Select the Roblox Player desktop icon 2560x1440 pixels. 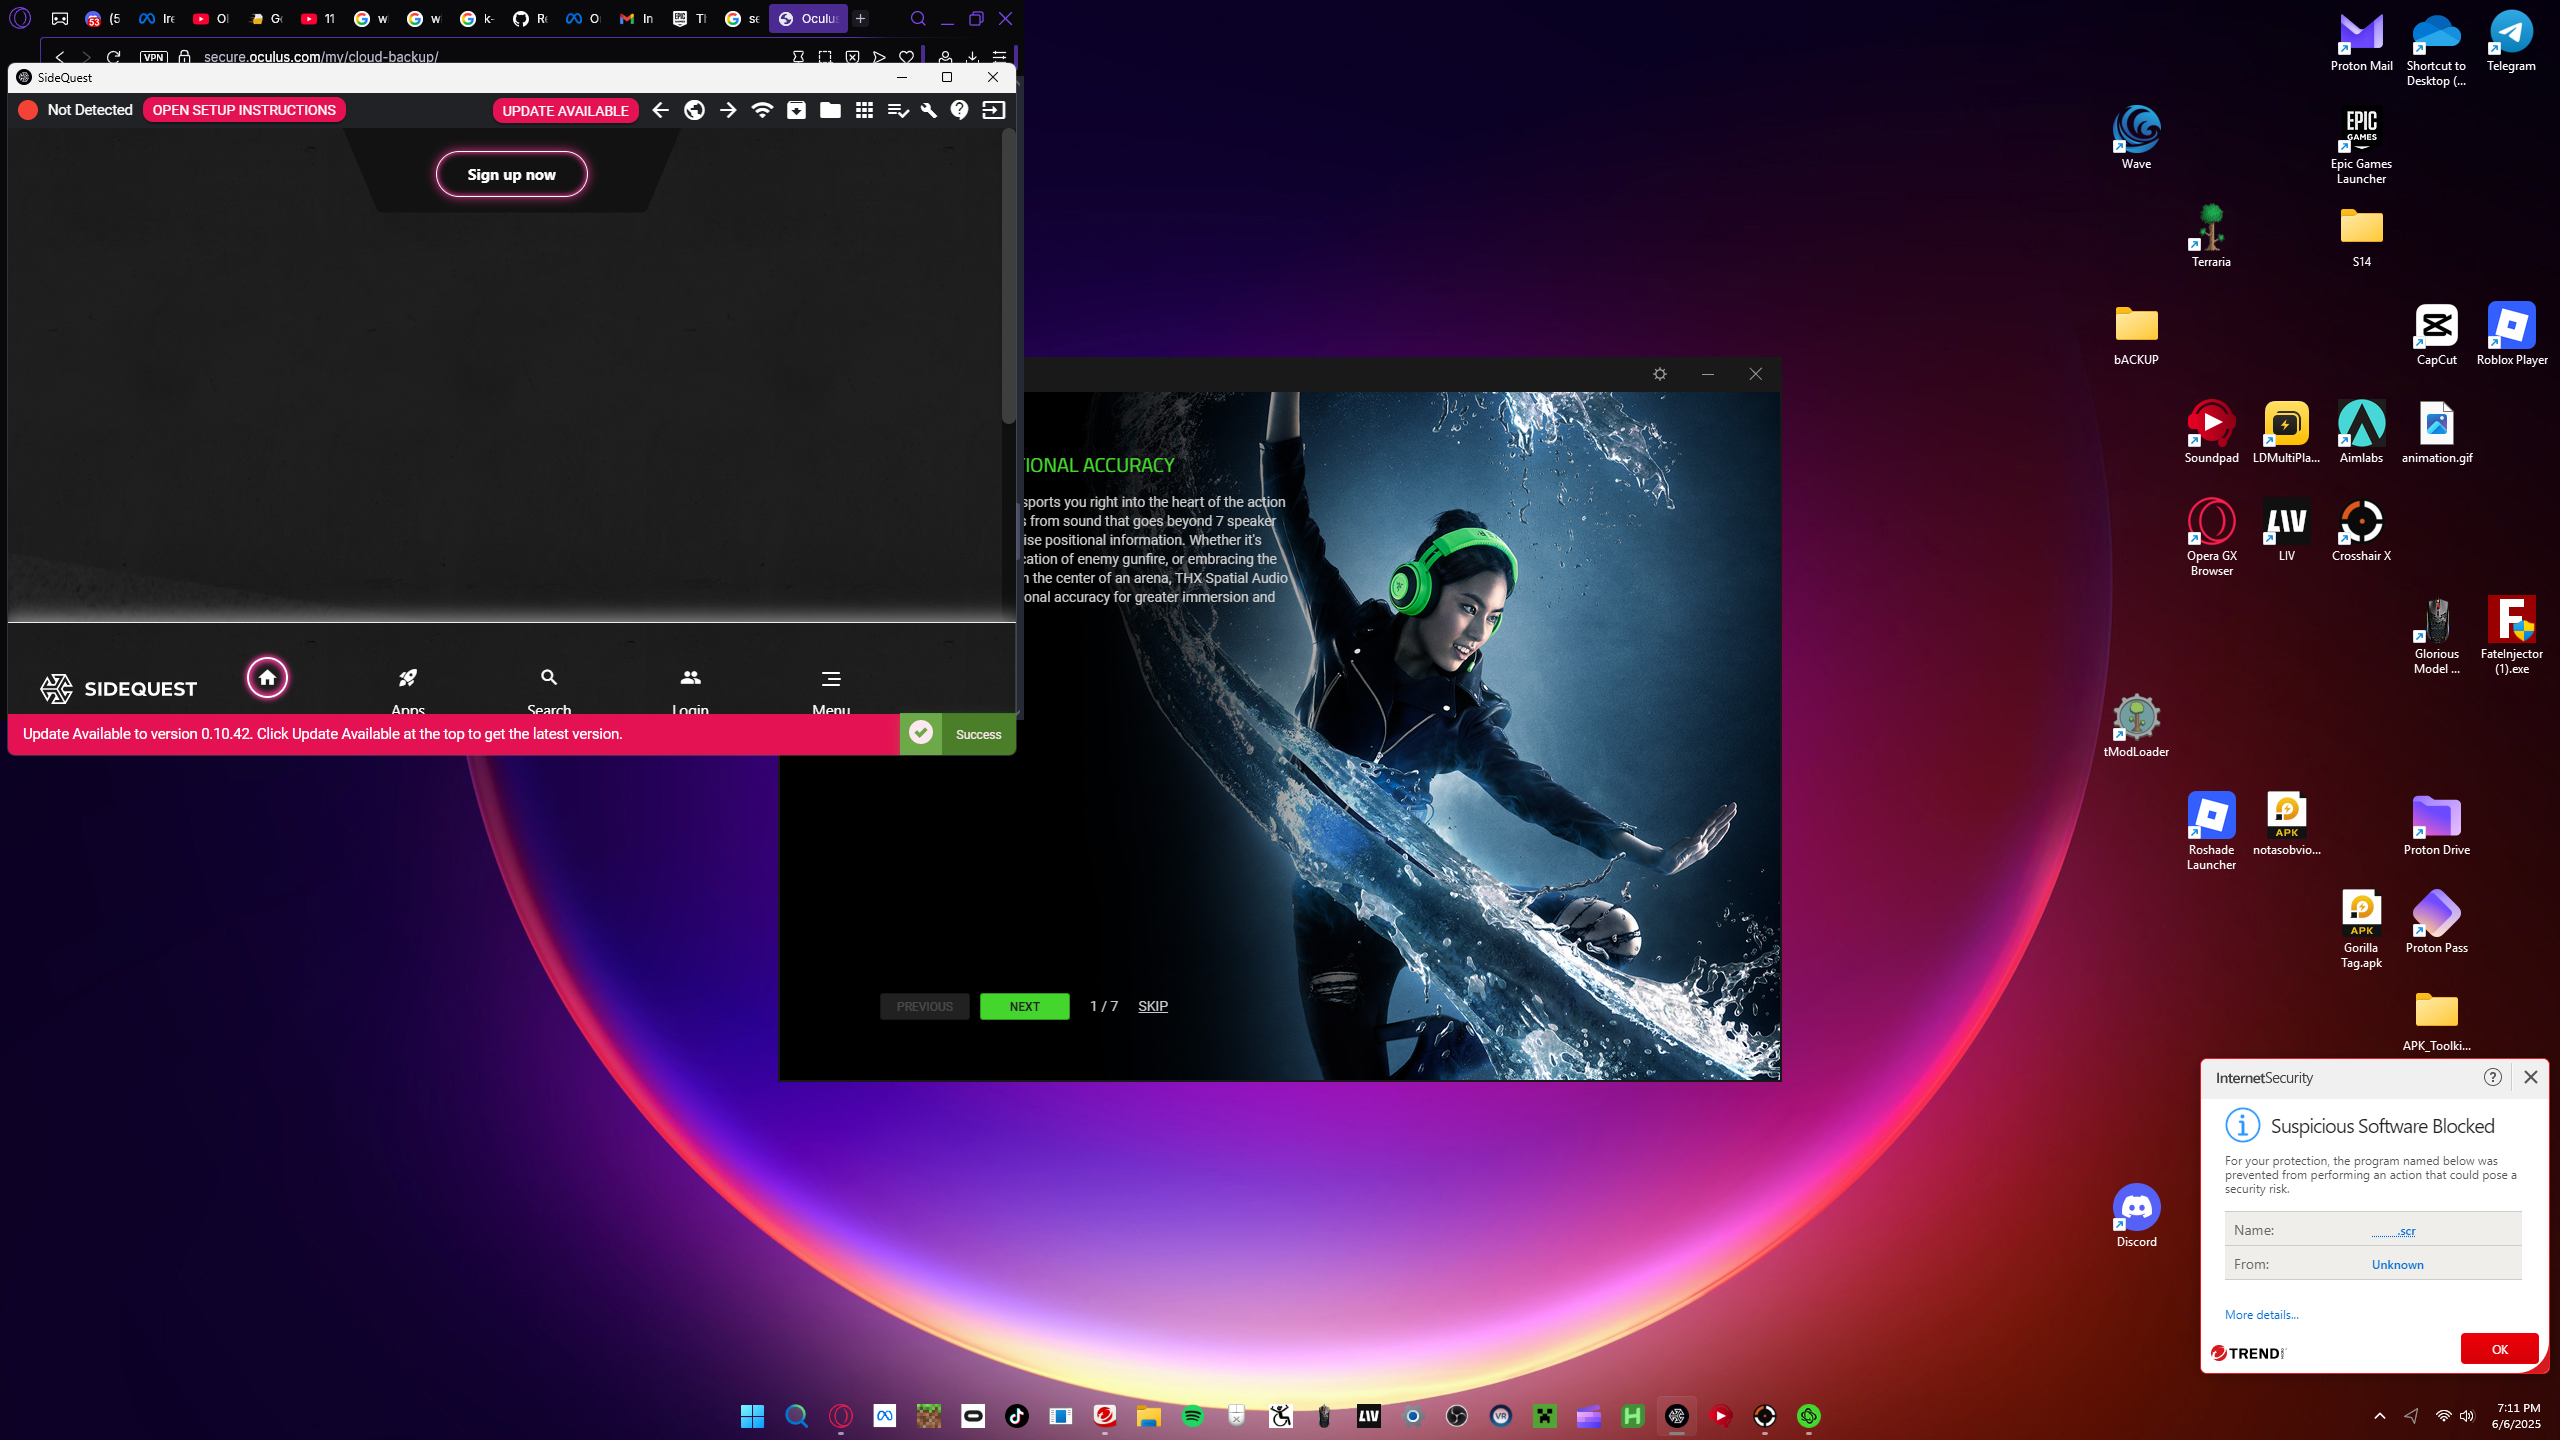pyautogui.click(x=2511, y=335)
